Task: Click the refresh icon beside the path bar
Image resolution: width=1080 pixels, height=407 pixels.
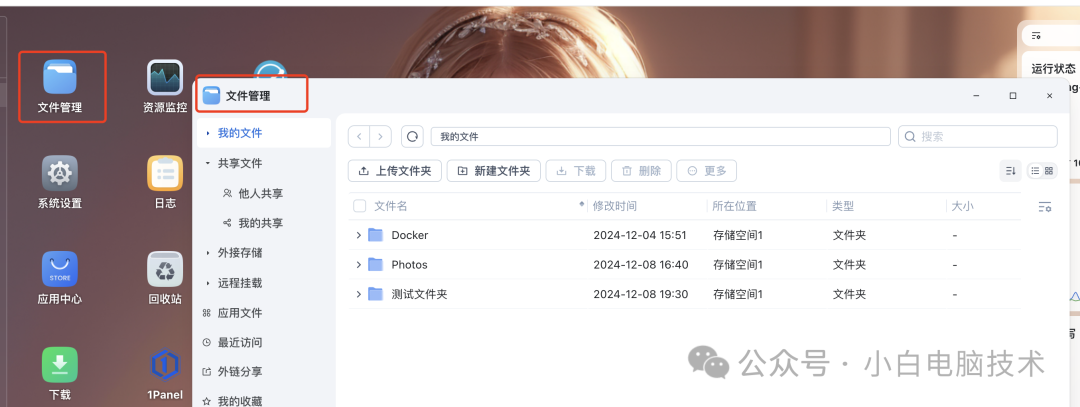Action: (x=413, y=136)
